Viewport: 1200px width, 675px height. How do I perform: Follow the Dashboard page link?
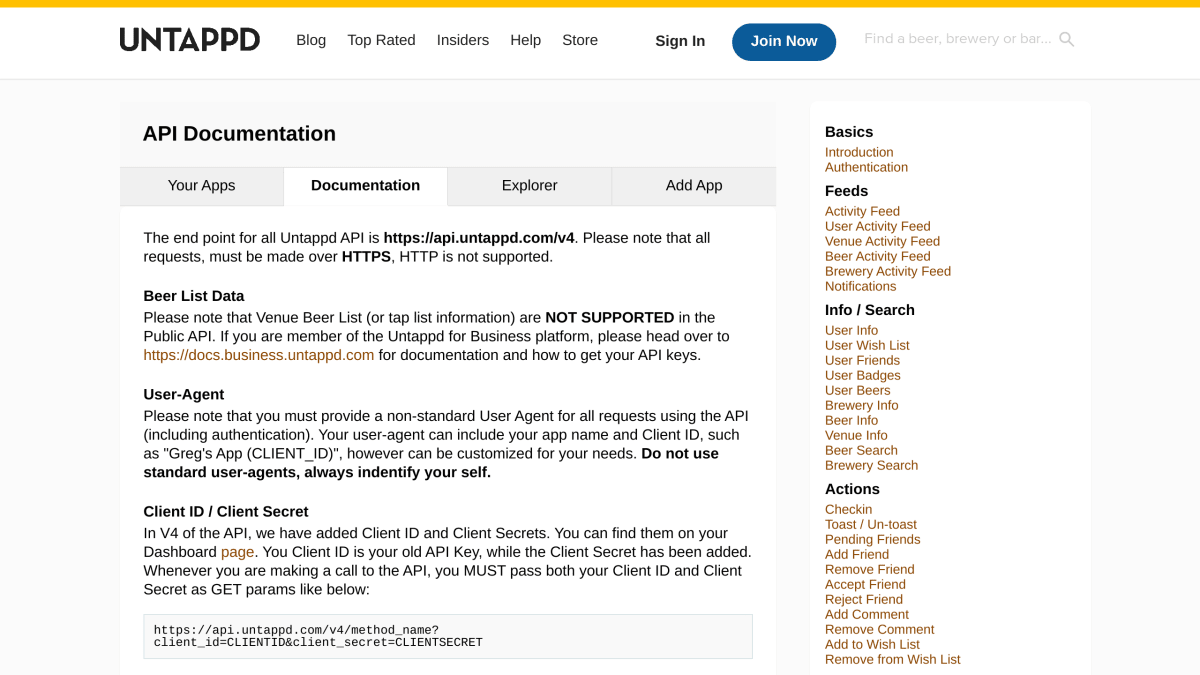point(238,552)
